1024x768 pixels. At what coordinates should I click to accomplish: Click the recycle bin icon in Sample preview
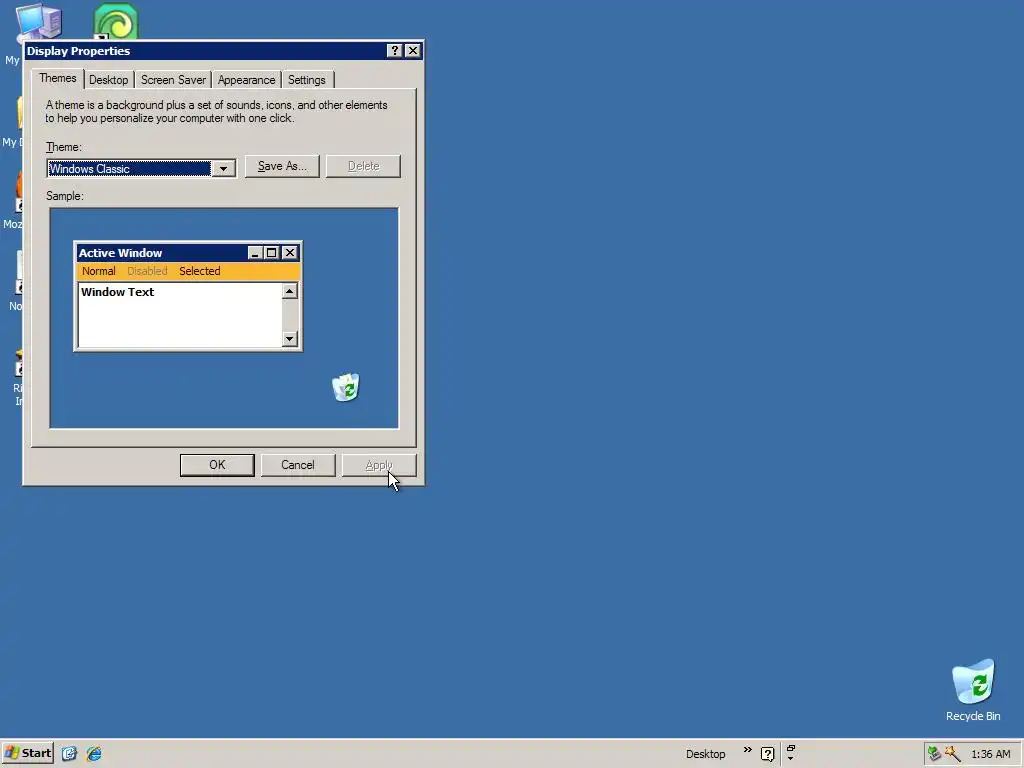coord(345,387)
